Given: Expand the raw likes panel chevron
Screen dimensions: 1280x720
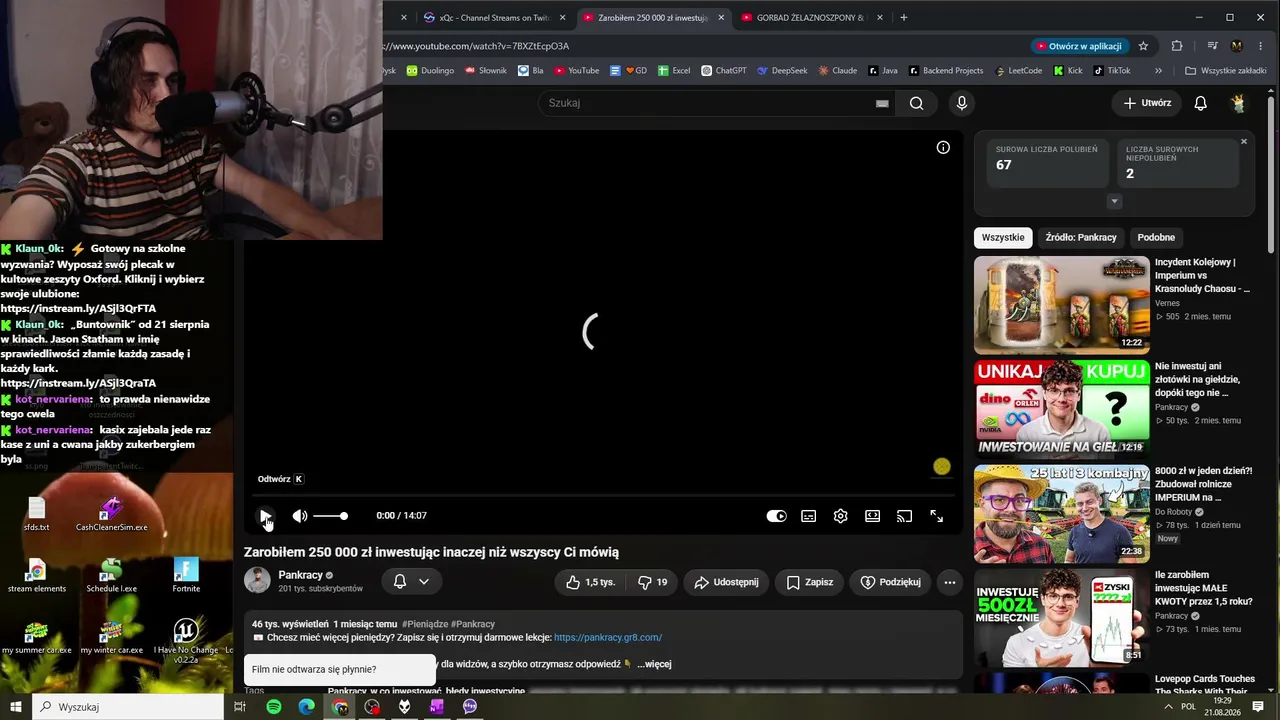Looking at the screenshot, I should pos(1114,201).
